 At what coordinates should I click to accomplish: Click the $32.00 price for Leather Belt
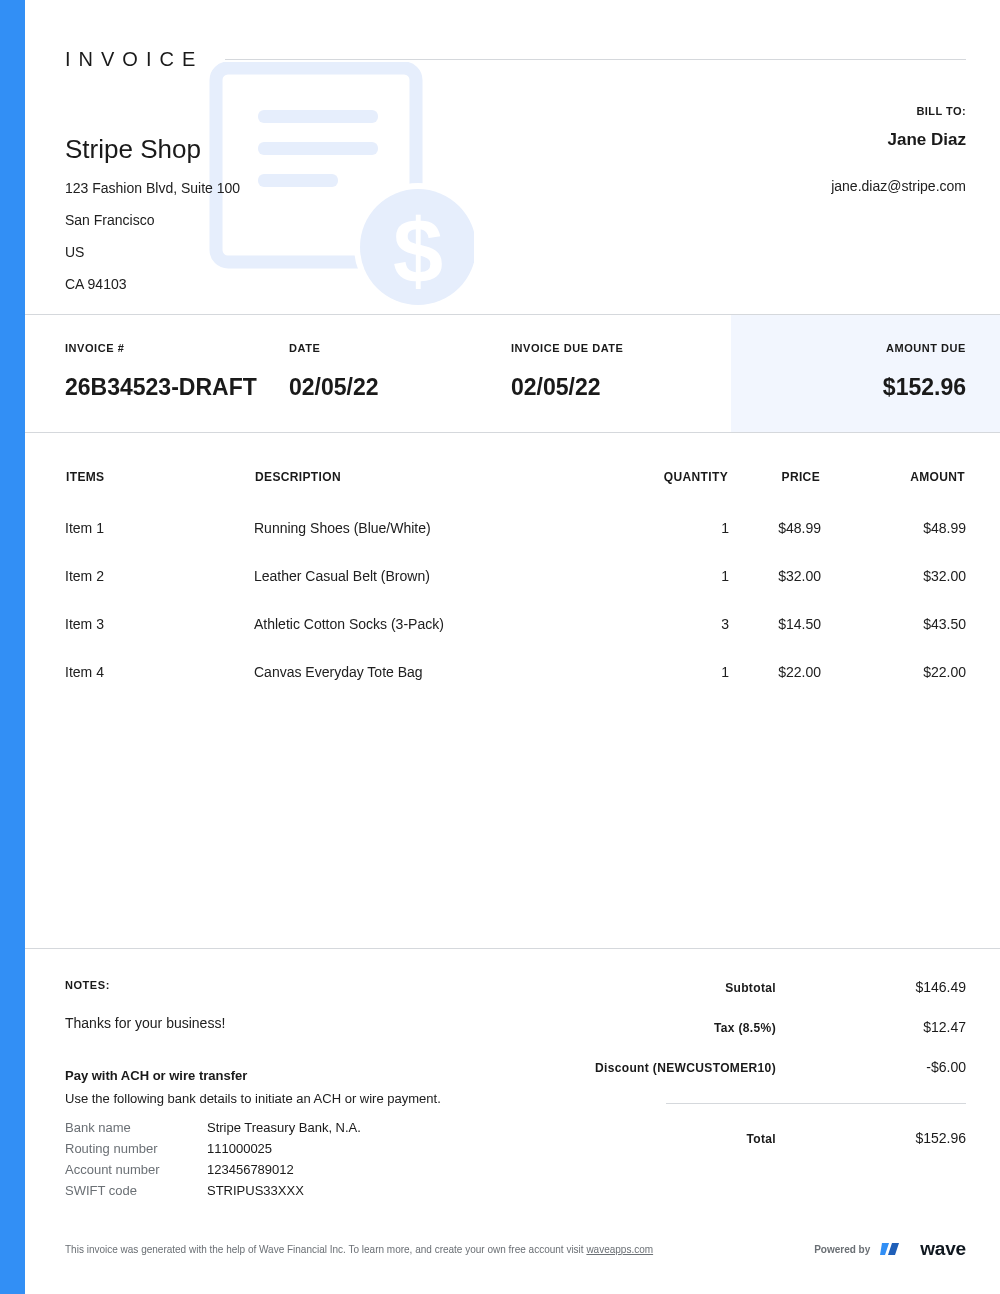pos(799,576)
